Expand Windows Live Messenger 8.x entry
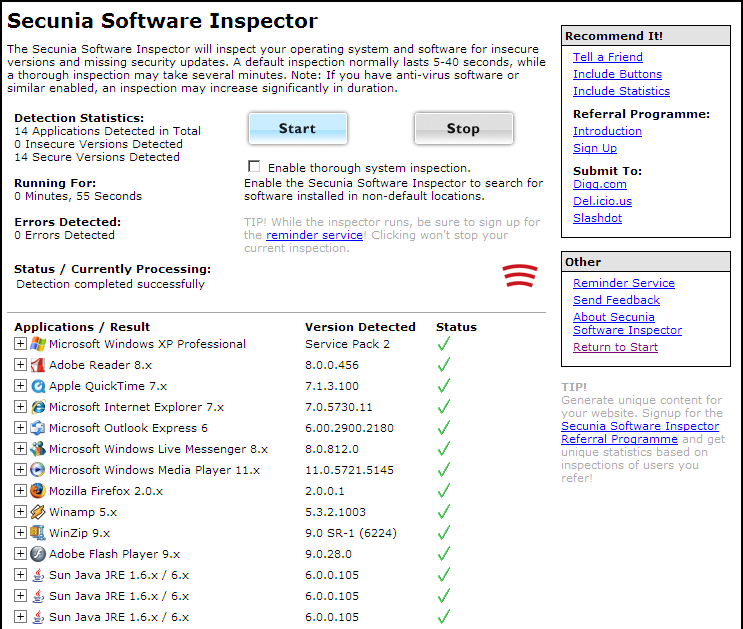Image resolution: width=743 pixels, height=629 pixels. coord(20,448)
